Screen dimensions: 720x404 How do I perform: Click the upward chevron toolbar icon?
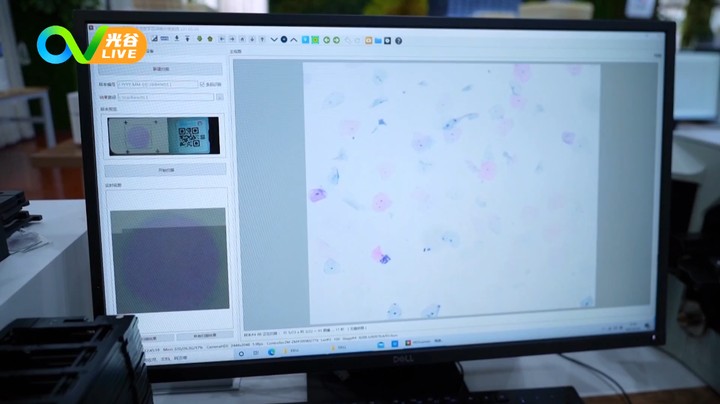[x=294, y=40]
